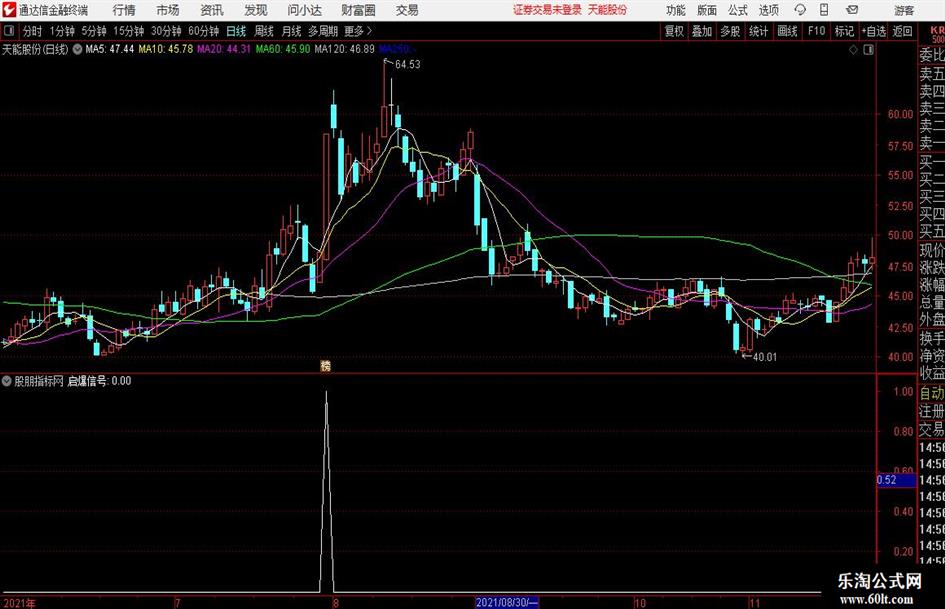The height and width of the screenshot is (609, 945).
Task: Open the 行情 menu
Action: 124,10
